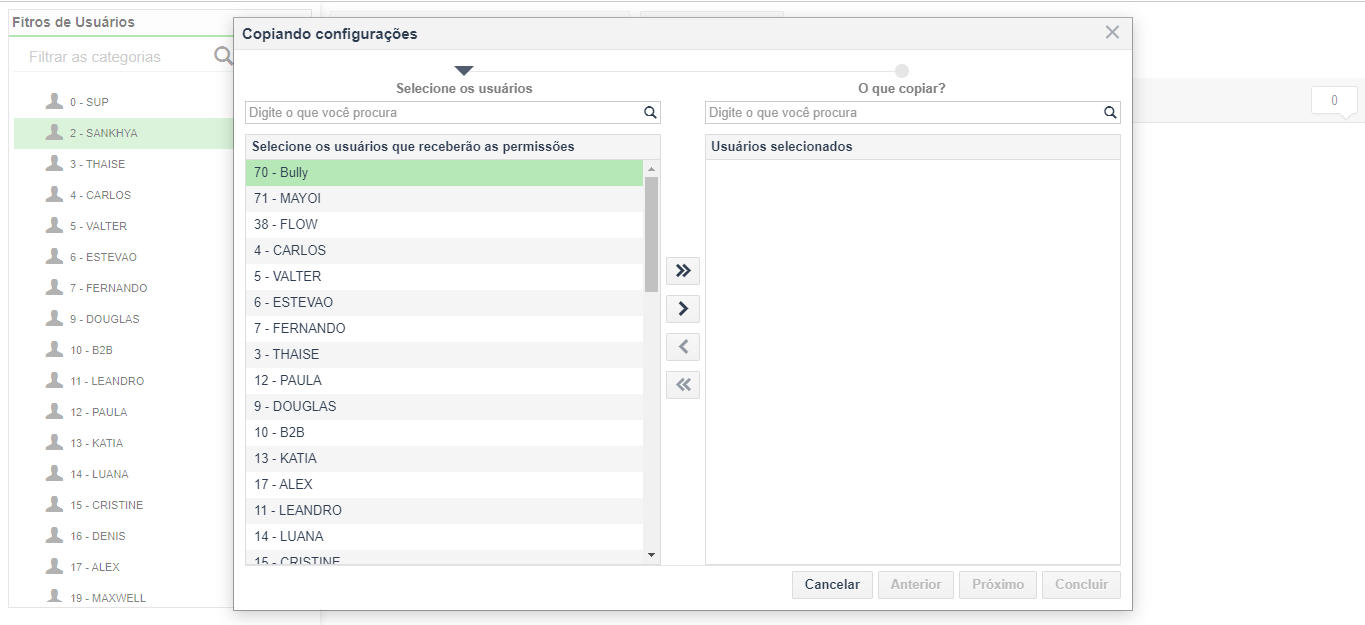Close the Copiando configurações dialog

click(1112, 33)
